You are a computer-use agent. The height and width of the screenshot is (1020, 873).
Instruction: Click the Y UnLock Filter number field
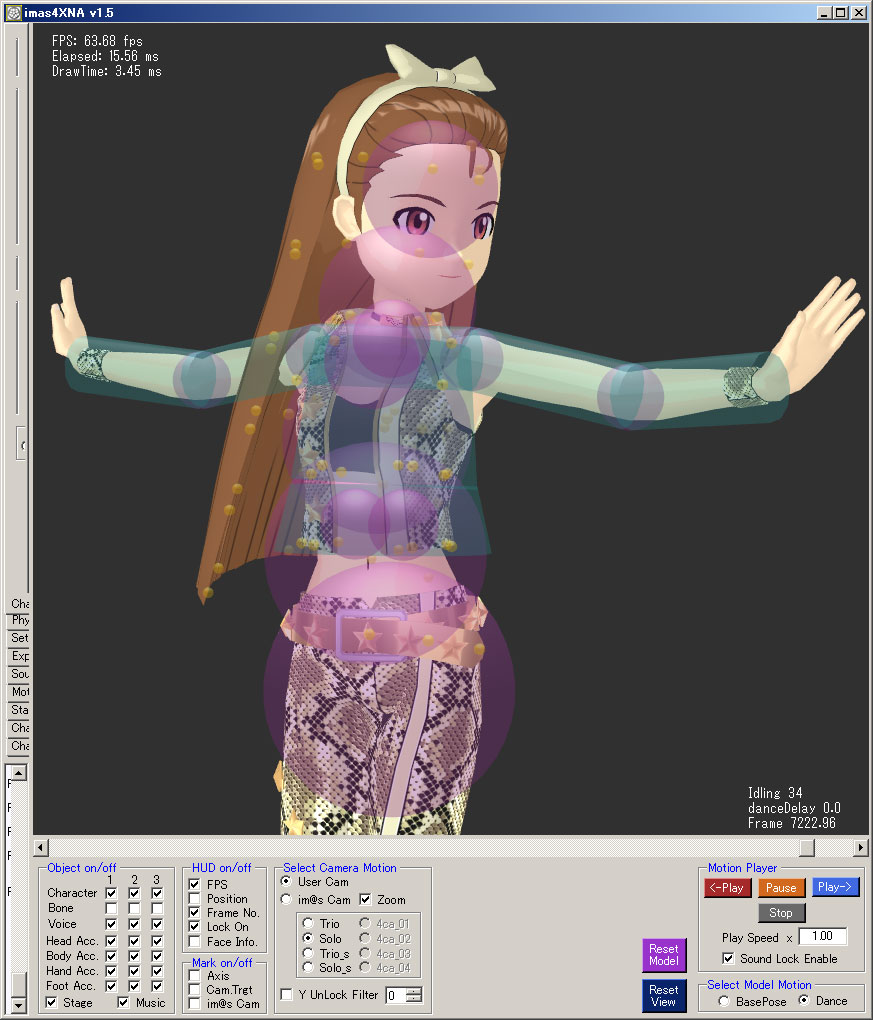[396, 995]
